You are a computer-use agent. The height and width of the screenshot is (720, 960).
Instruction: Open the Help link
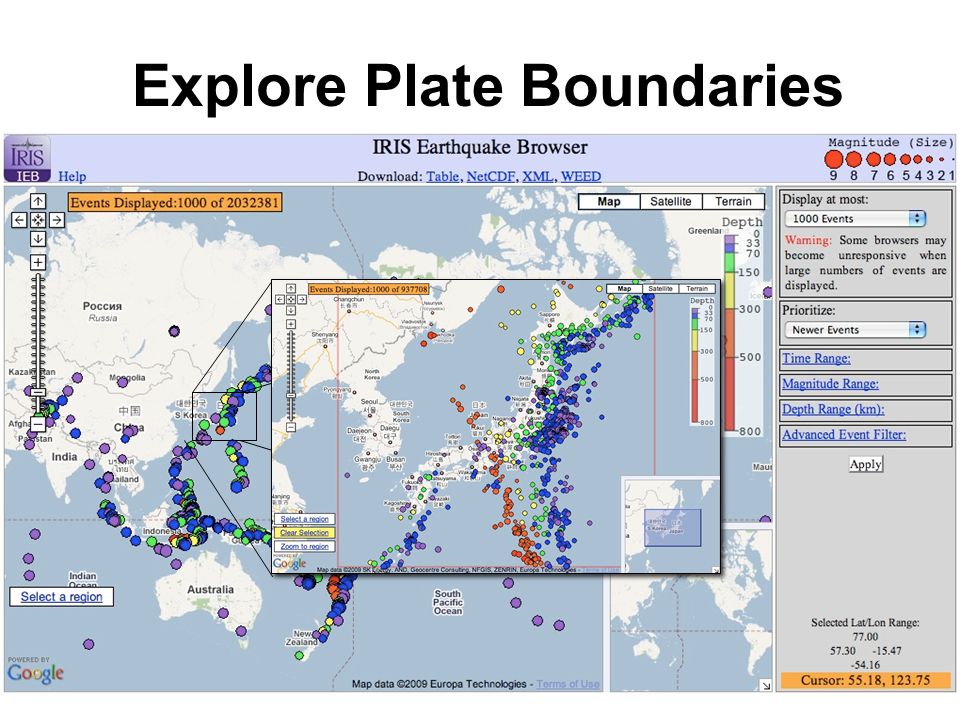coord(72,176)
